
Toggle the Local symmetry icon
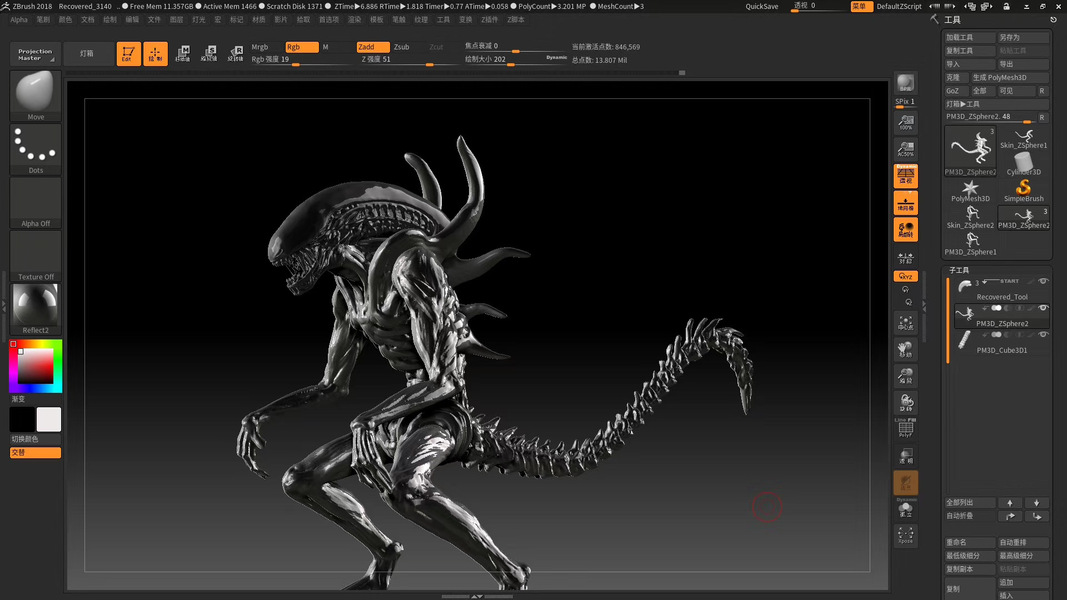click(x=905, y=230)
